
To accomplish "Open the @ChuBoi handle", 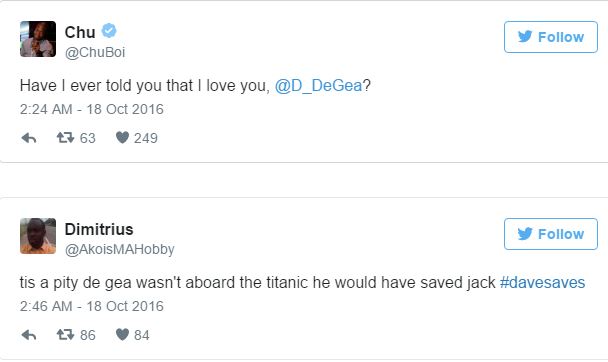I will point(95,52).
